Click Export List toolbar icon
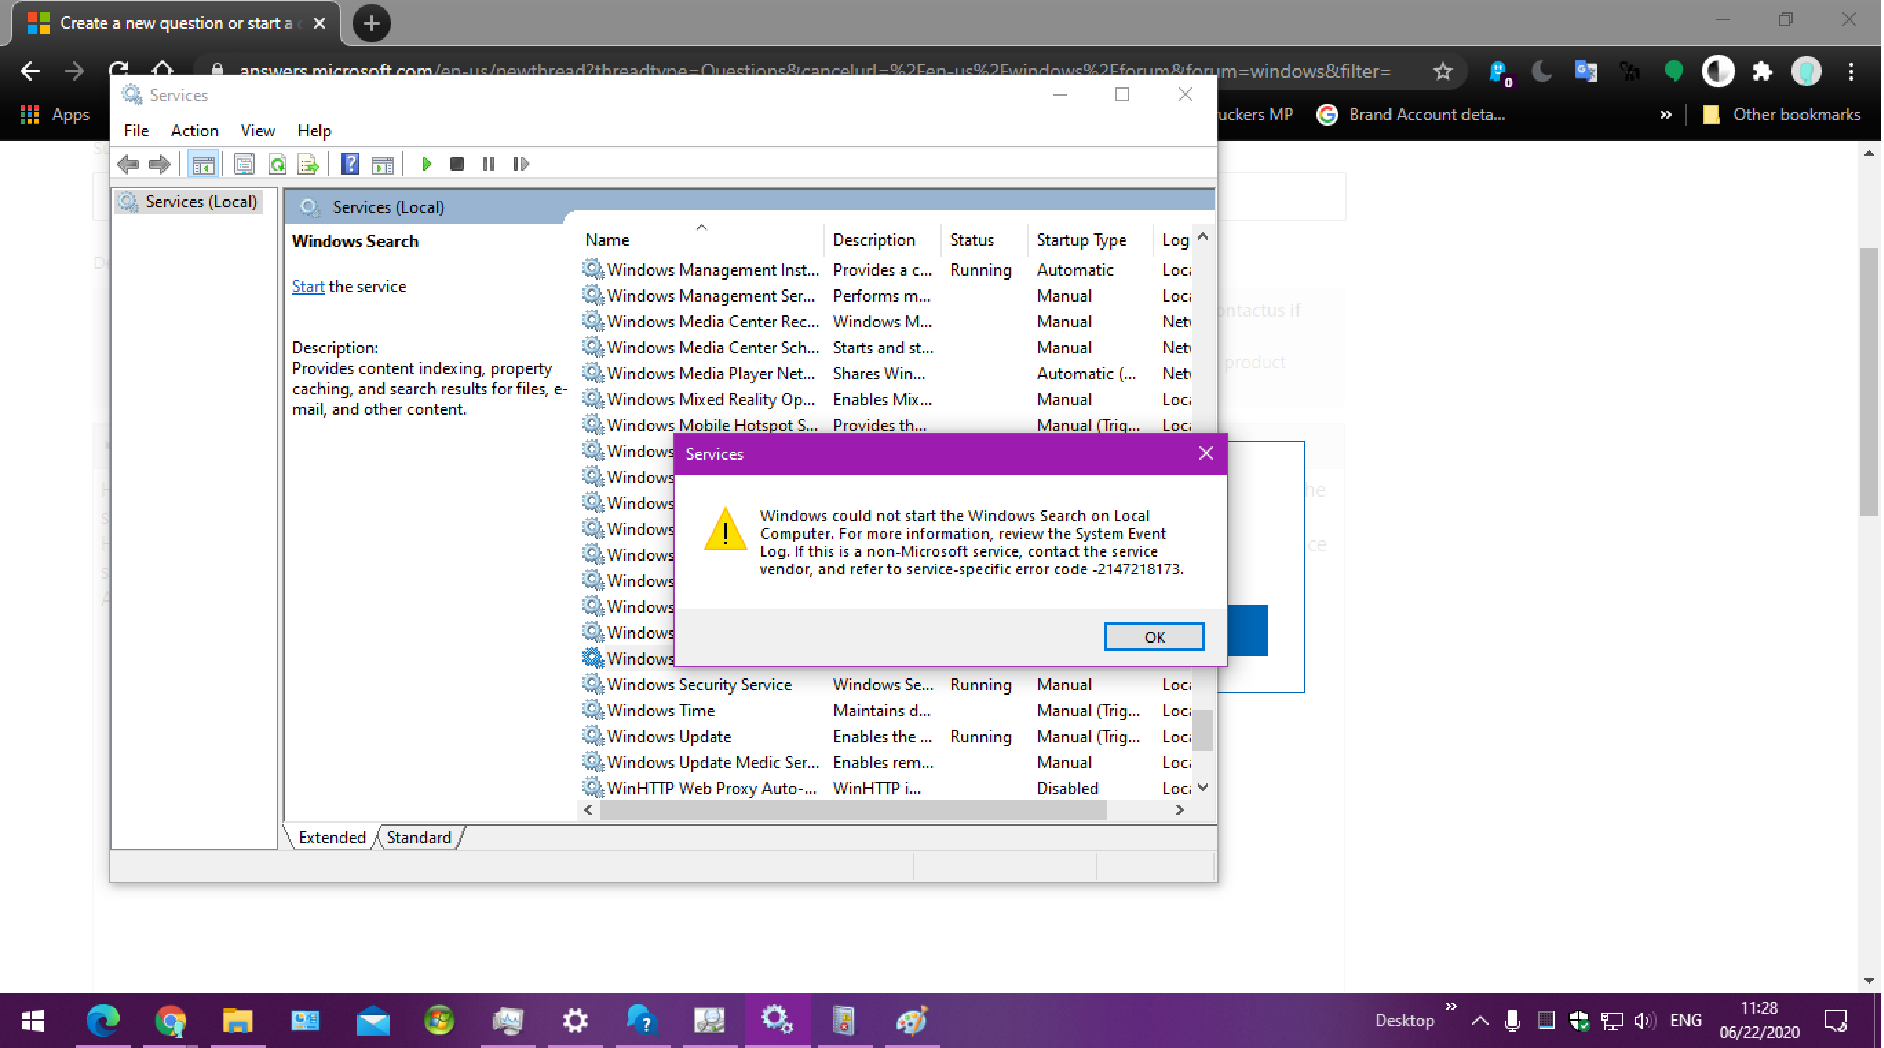The image size is (1884, 1048). pos(308,164)
